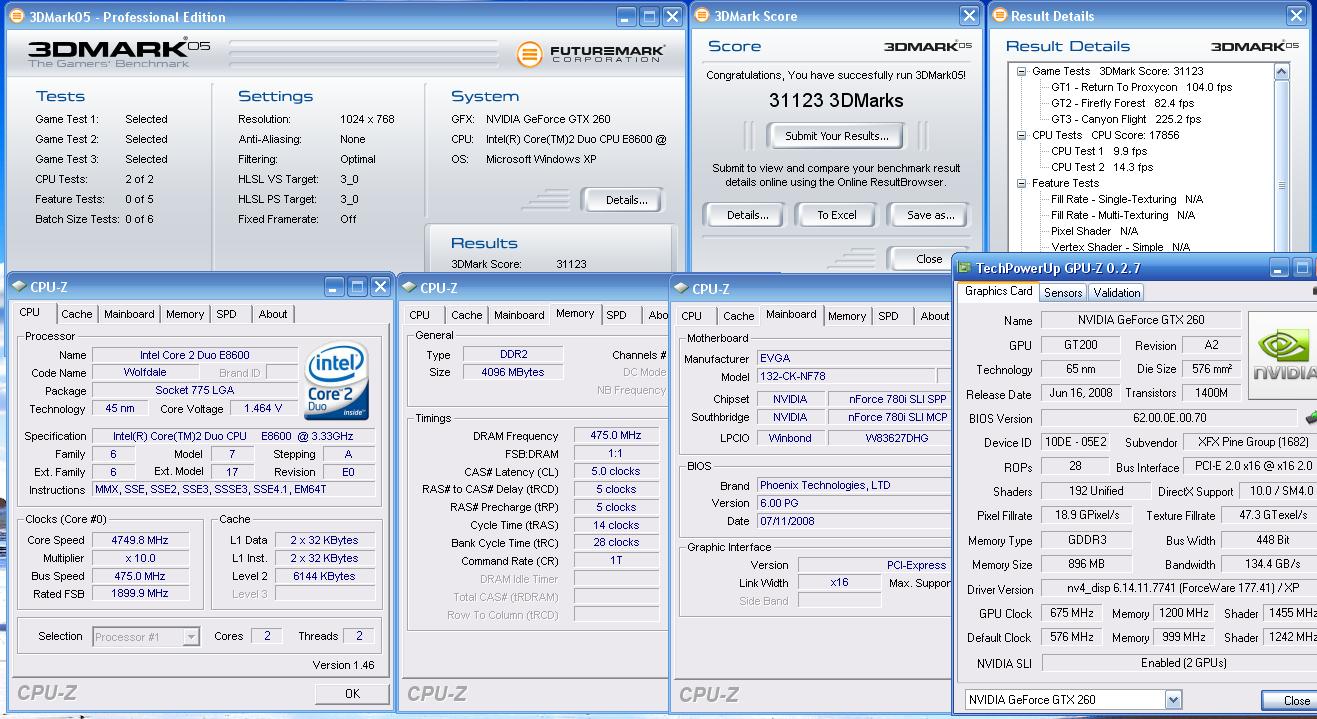Image resolution: width=1317 pixels, height=719 pixels.
Task: Click the Futuremark Corporation logo
Action: [x=590, y=54]
